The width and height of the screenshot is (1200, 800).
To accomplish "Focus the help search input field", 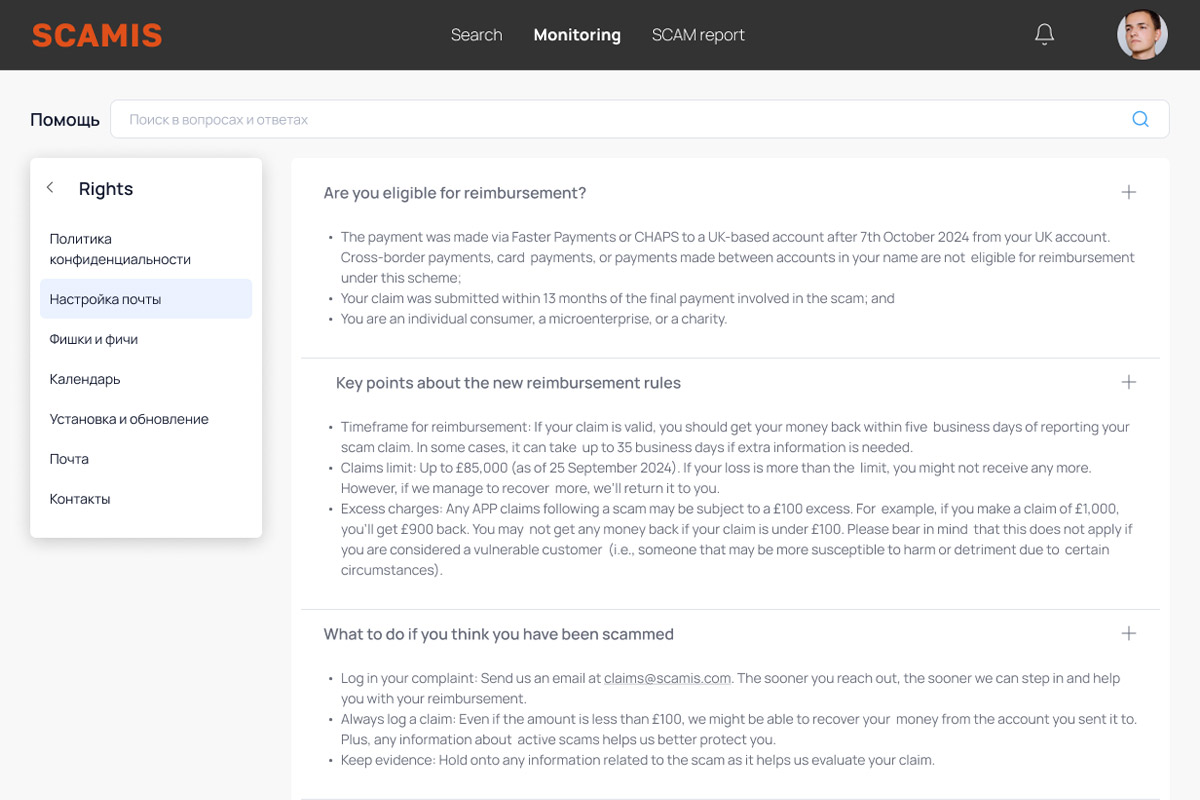I will pos(620,119).
